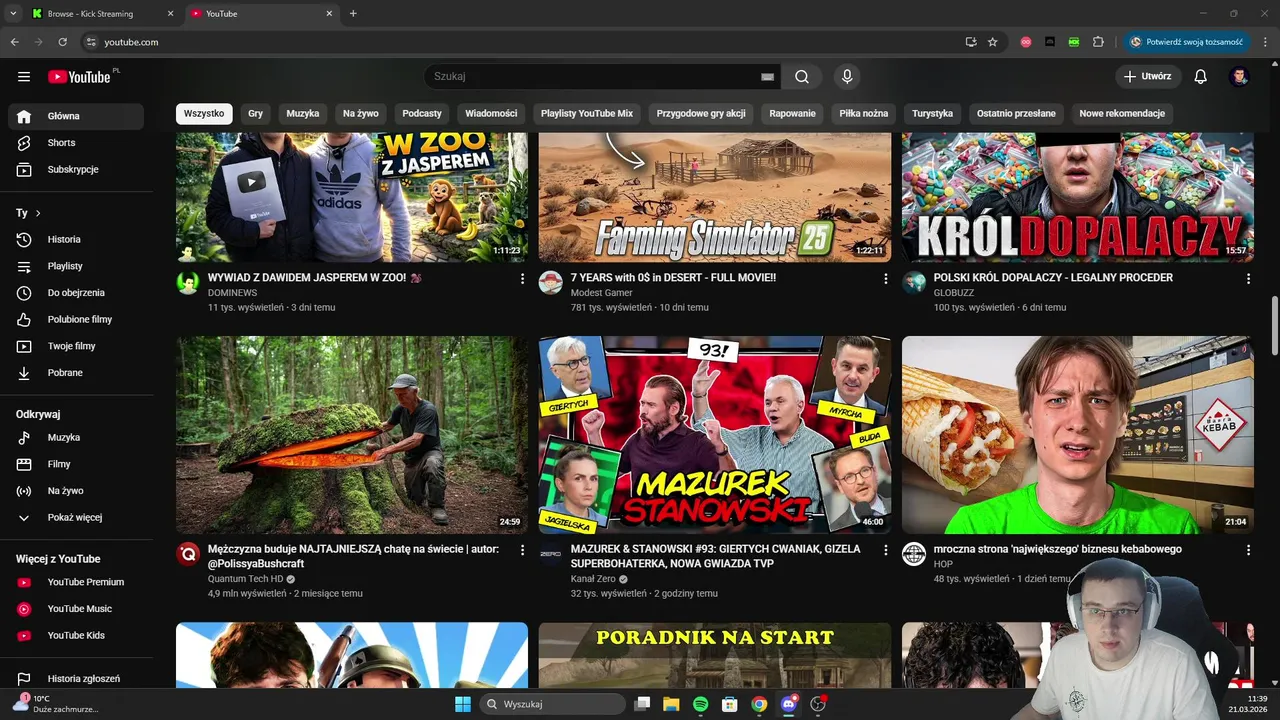Open Filmy under Odkrywaj
Screen dimensions: 1280x720
[x=76, y=464]
